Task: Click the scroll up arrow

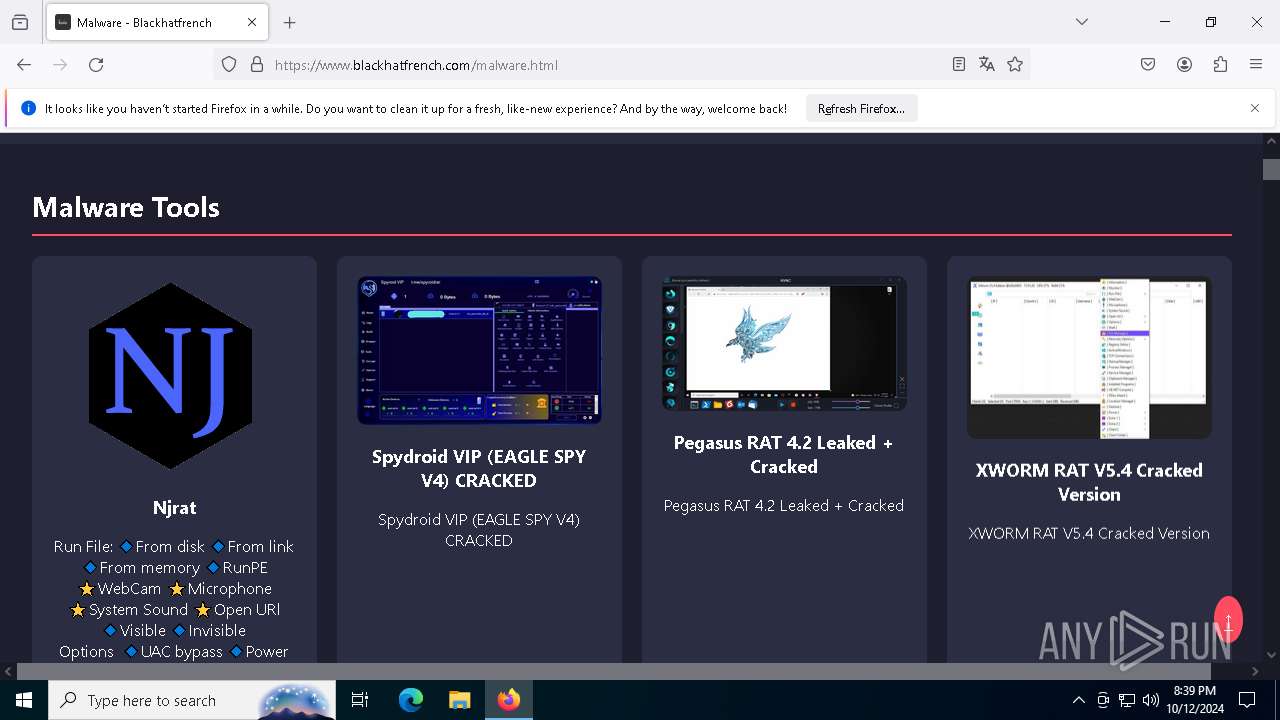Action: click(1271, 141)
